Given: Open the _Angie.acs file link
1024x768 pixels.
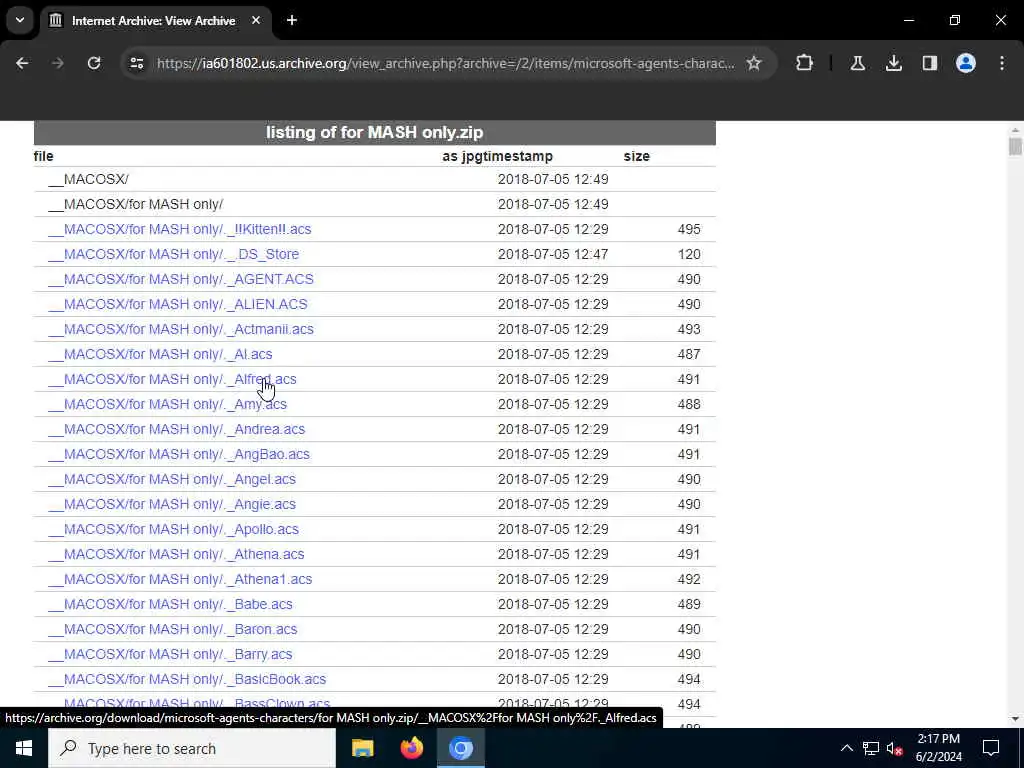Looking at the screenshot, I should pos(172,504).
